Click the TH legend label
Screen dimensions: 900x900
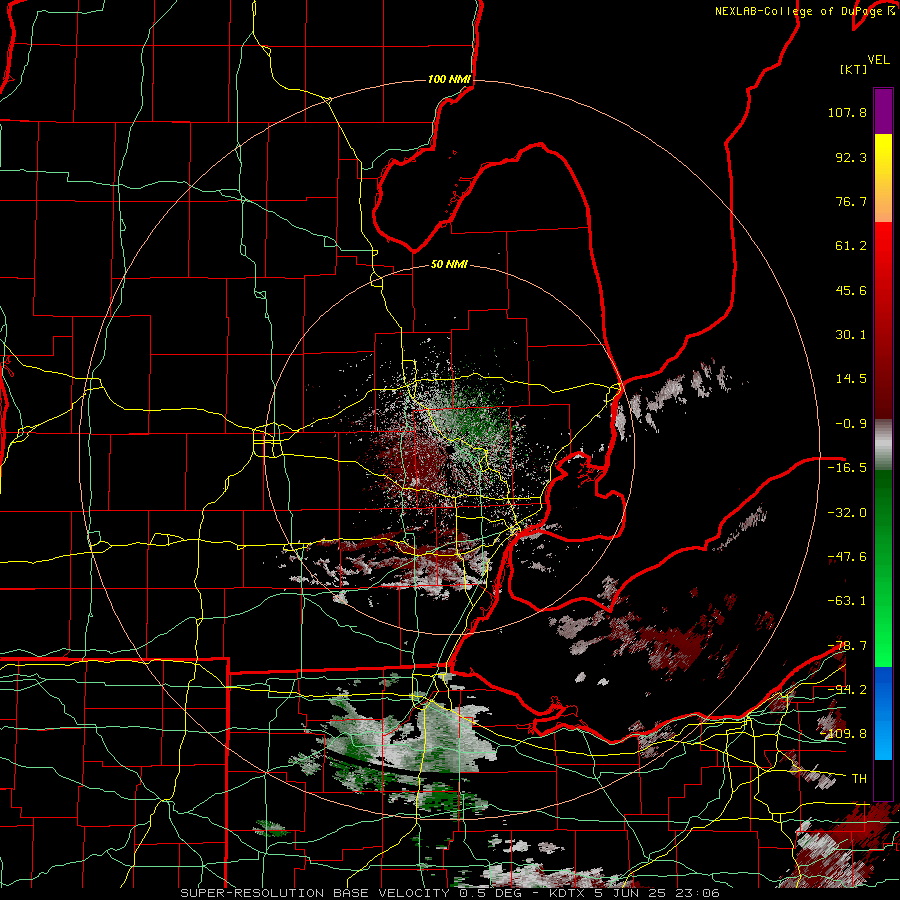coord(859,779)
